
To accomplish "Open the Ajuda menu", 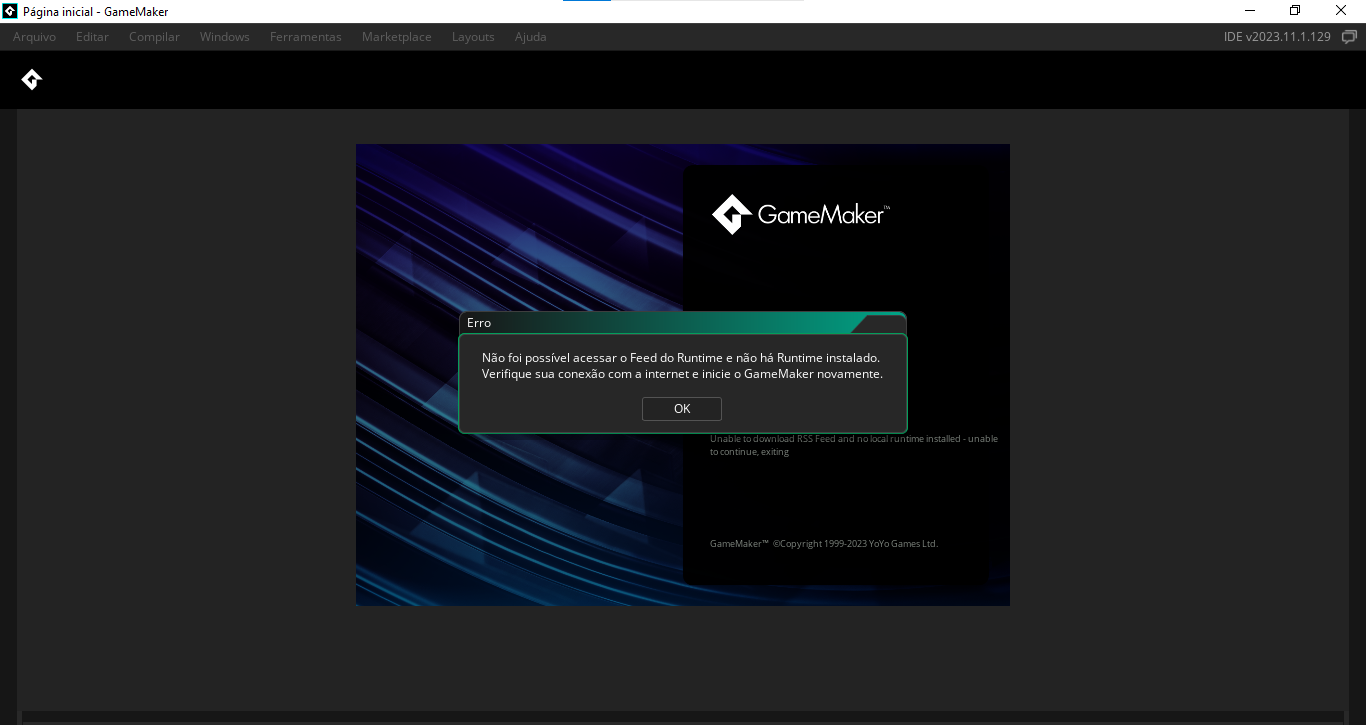I will click(531, 37).
